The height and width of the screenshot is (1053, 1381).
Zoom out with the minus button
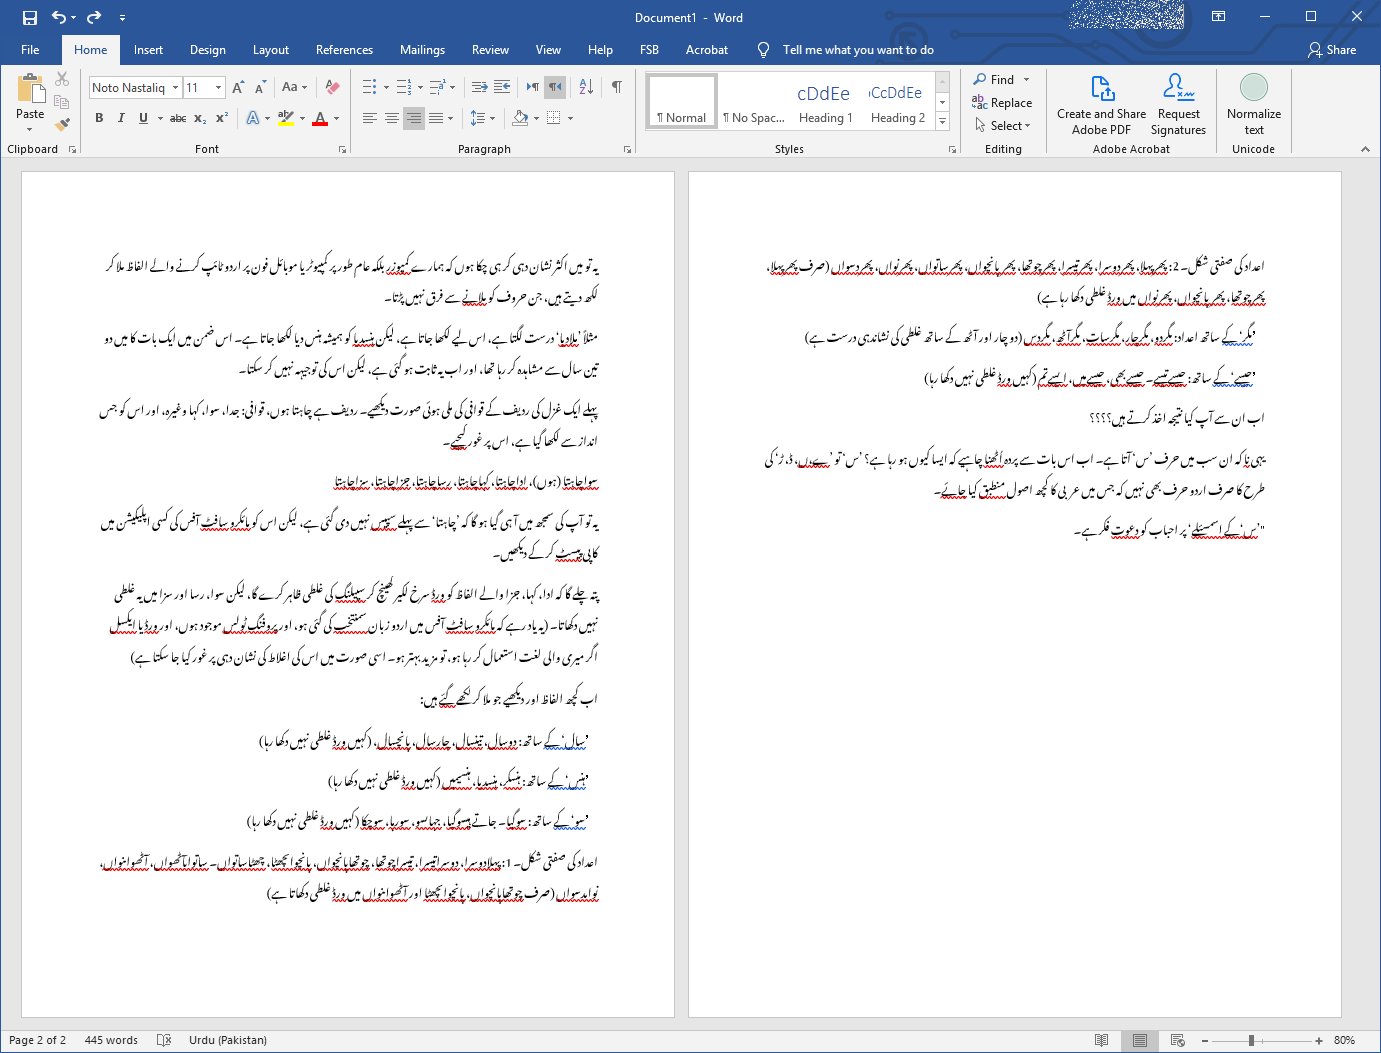tap(1205, 1040)
